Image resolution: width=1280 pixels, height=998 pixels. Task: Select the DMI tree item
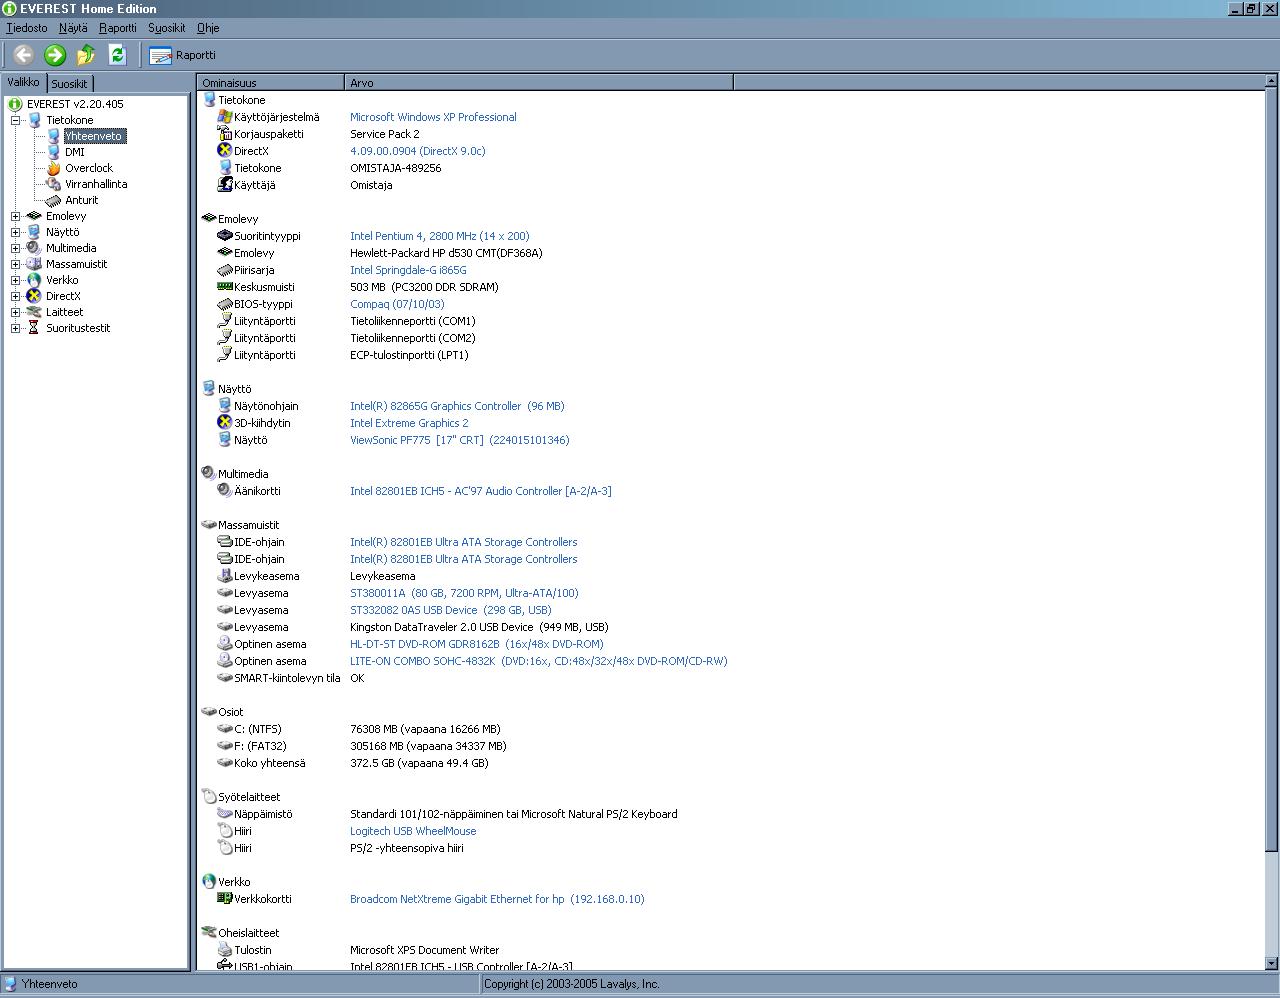point(74,152)
